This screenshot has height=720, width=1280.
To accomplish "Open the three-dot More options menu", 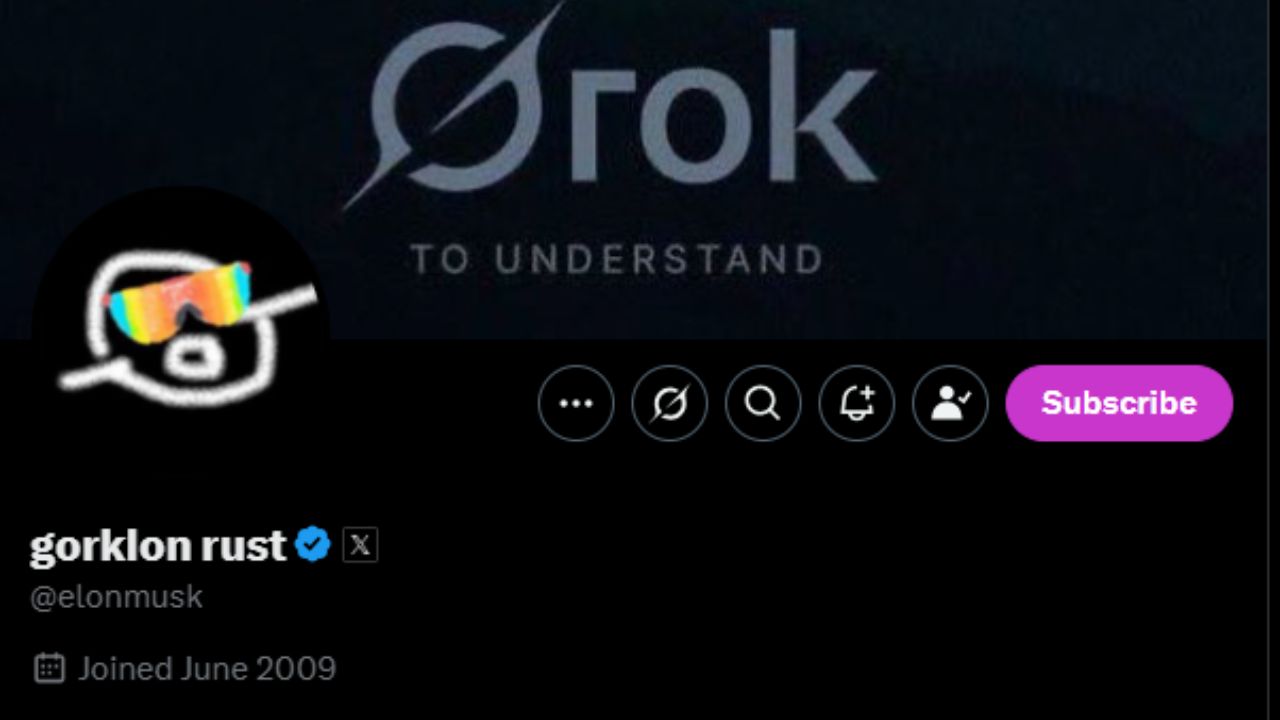I will (576, 403).
